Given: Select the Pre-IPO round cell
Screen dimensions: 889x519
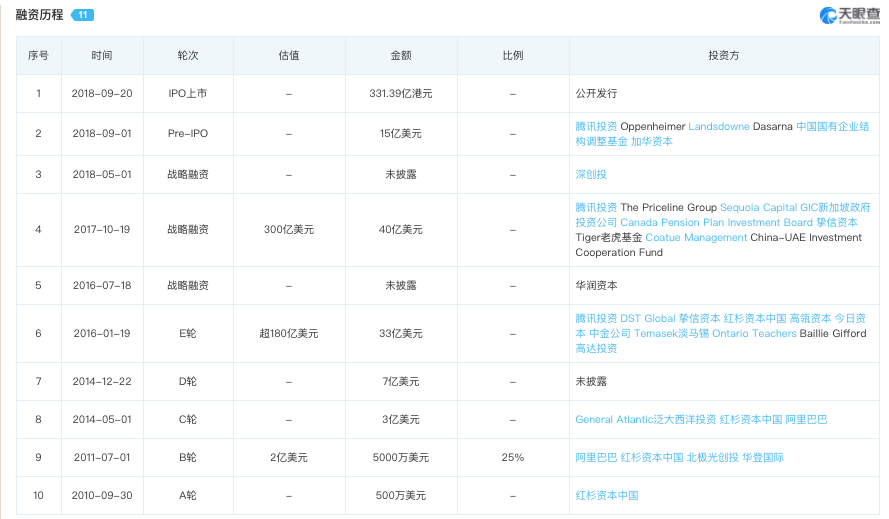Looking at the screenshot, I should (188, 133).
